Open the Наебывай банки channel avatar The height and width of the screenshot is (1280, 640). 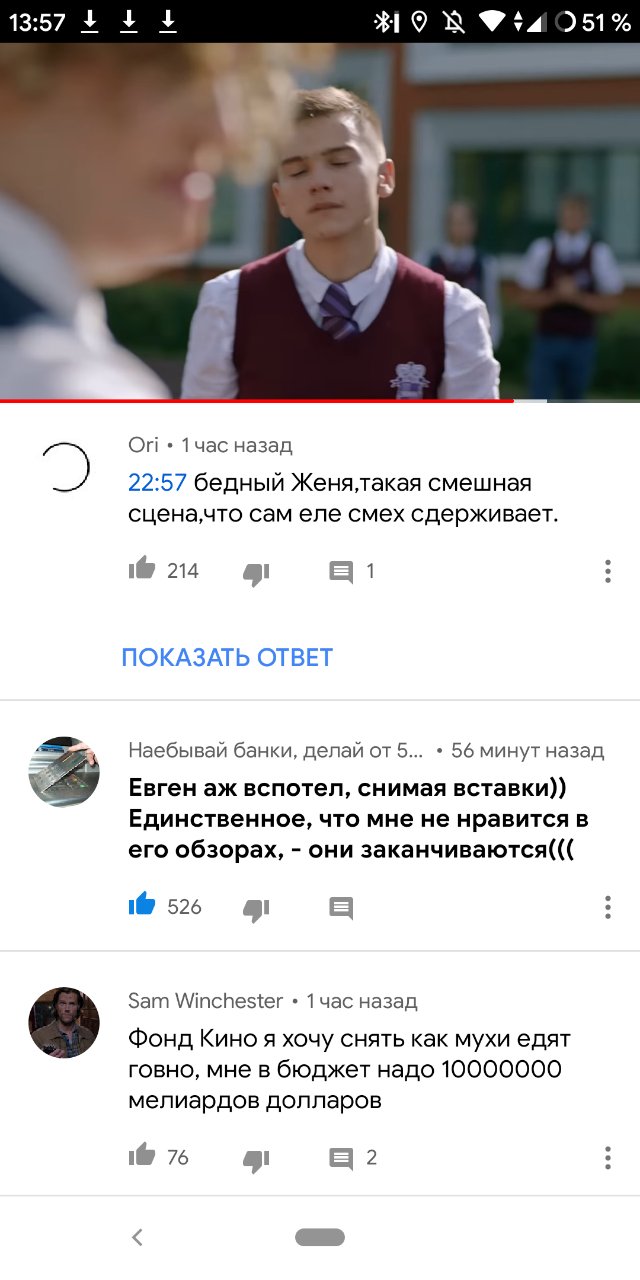64,772
